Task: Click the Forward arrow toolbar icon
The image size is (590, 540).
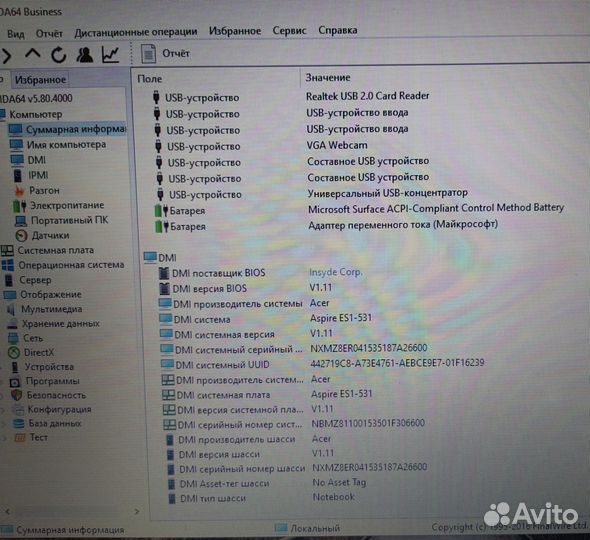Action: [x=6, y=56]
